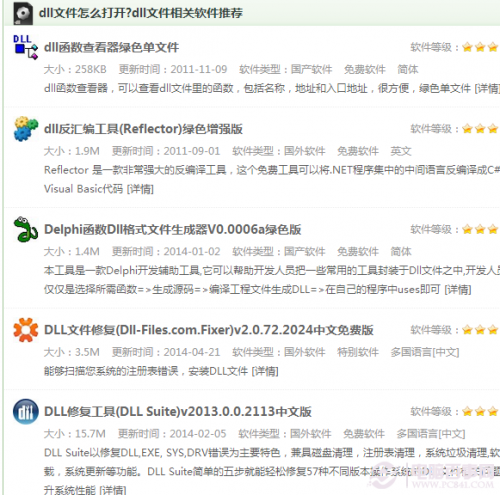The height and width of the screenshot is (495, 500).
Task: Click the Reflector gears icon
Action: pyautogui.click(x=26, y=129)
